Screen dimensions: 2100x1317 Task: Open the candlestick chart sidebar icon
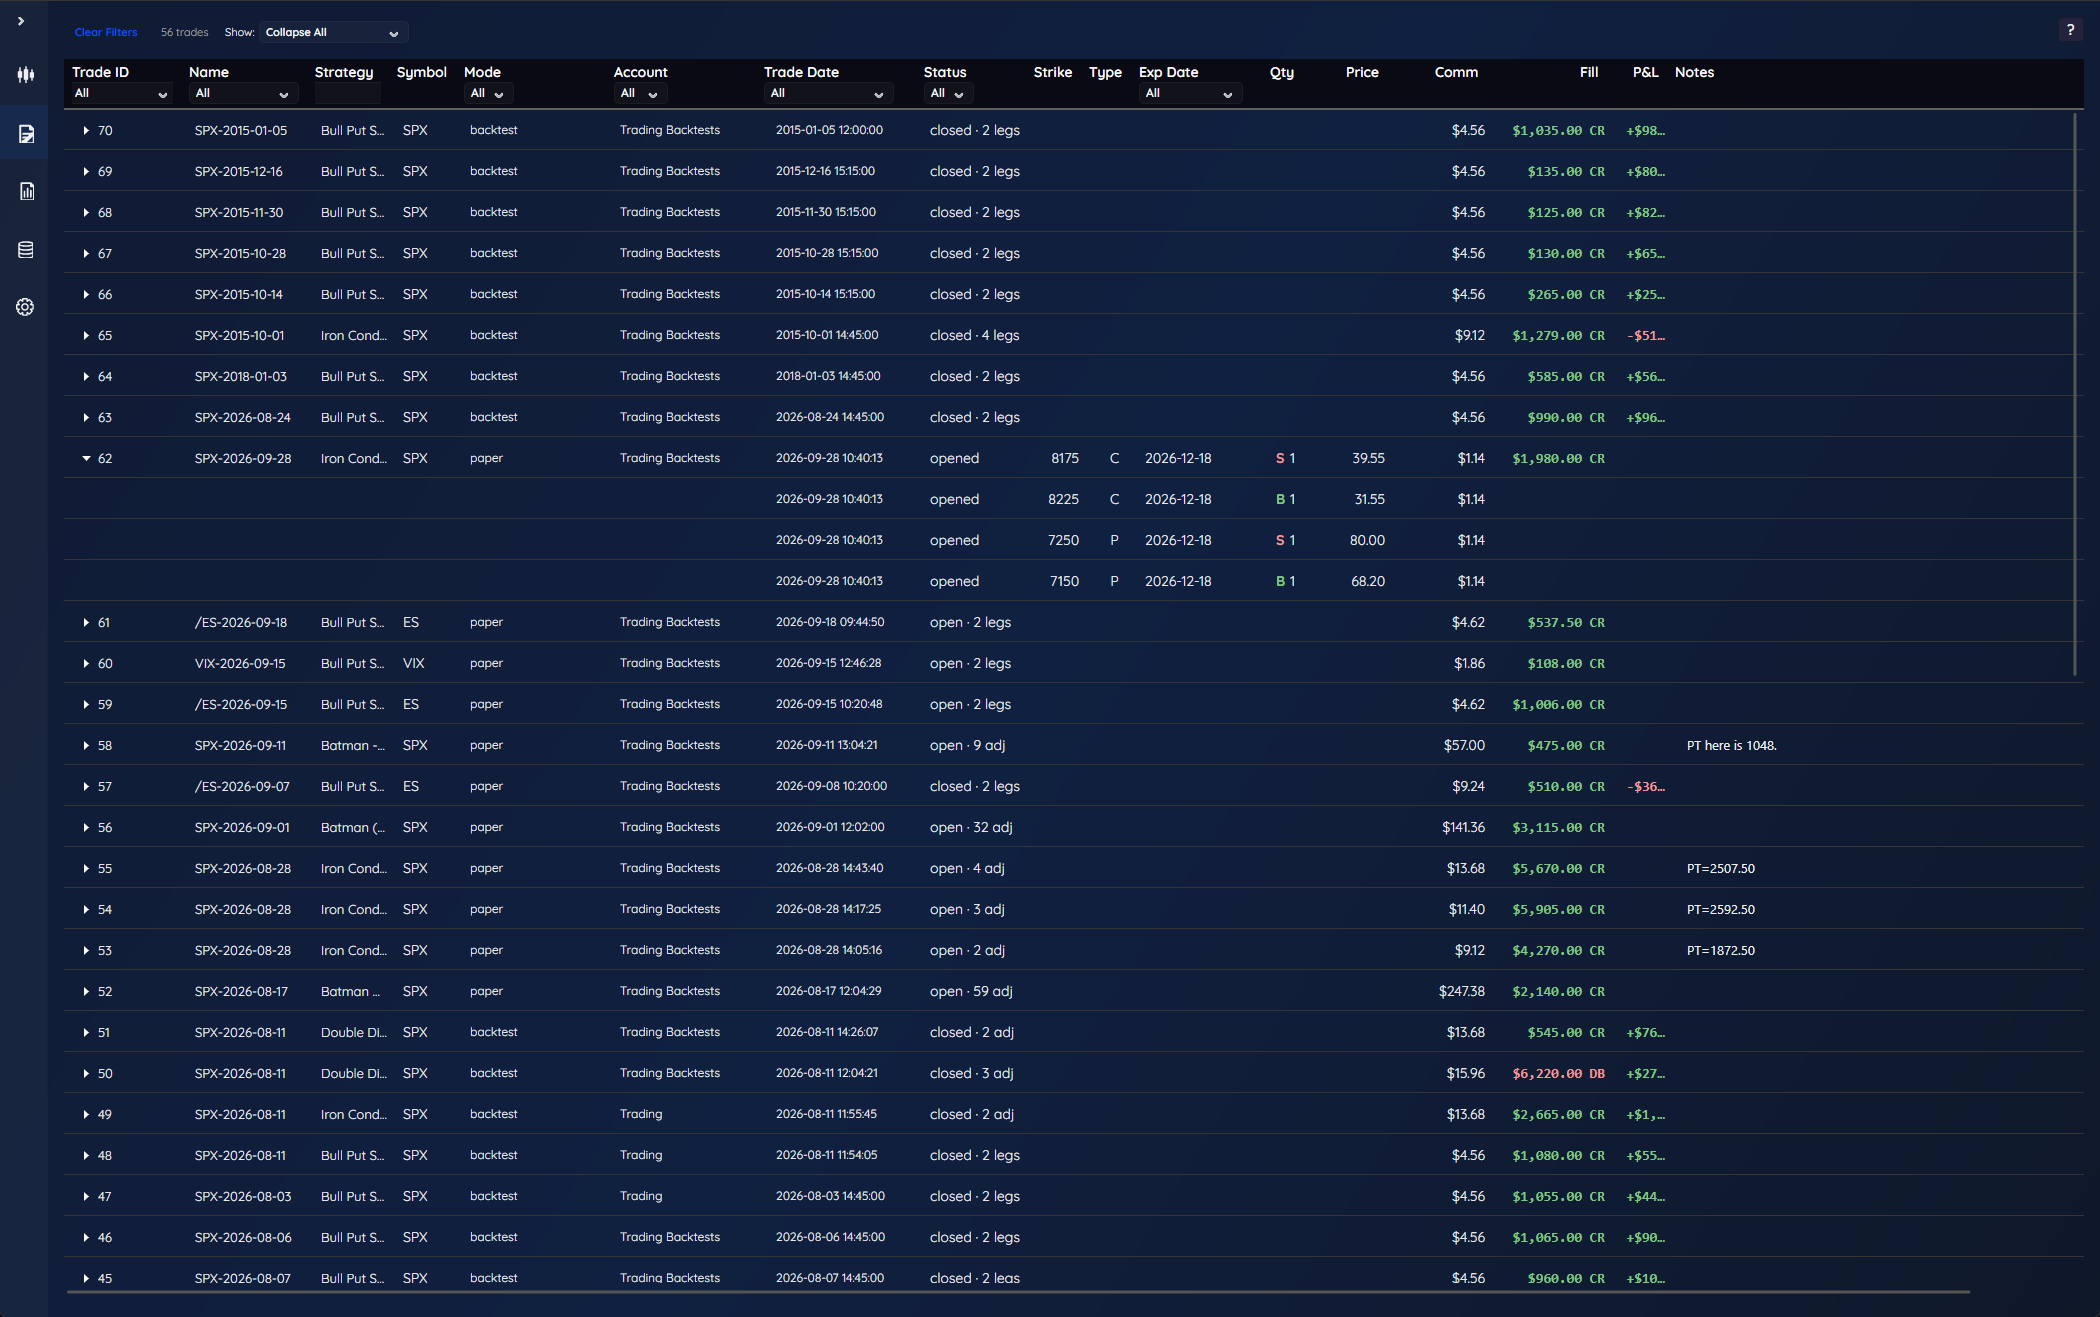[25, 75]
